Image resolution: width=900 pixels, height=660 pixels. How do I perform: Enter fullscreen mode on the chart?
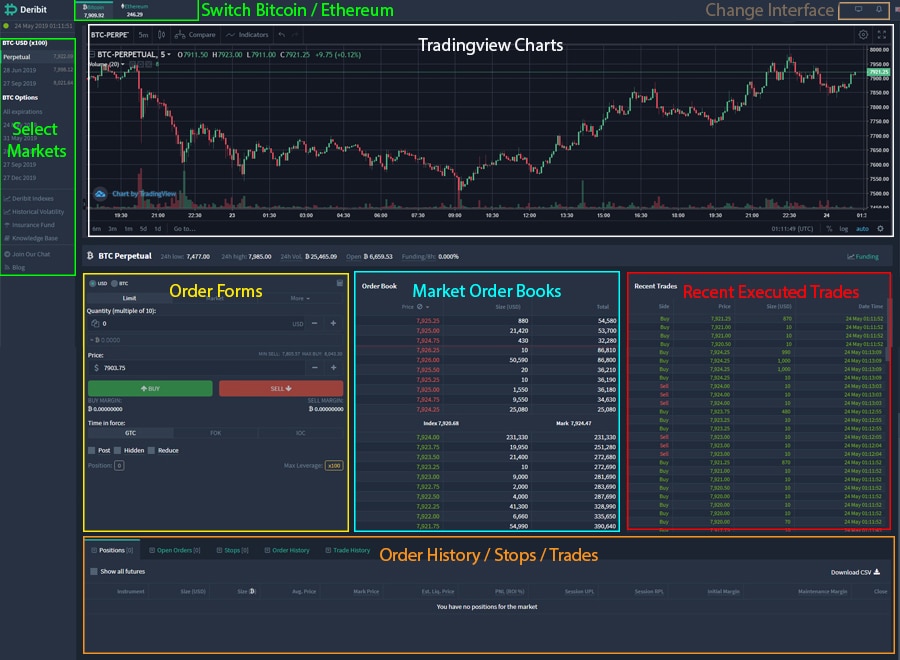(x=881, y=35)
